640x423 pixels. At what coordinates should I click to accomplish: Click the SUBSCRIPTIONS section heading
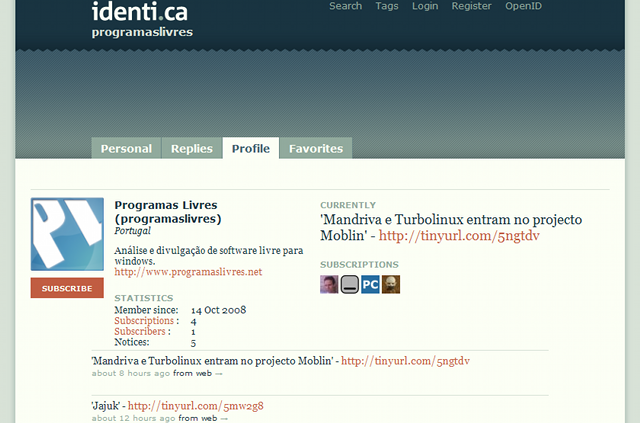click(359, 265)
